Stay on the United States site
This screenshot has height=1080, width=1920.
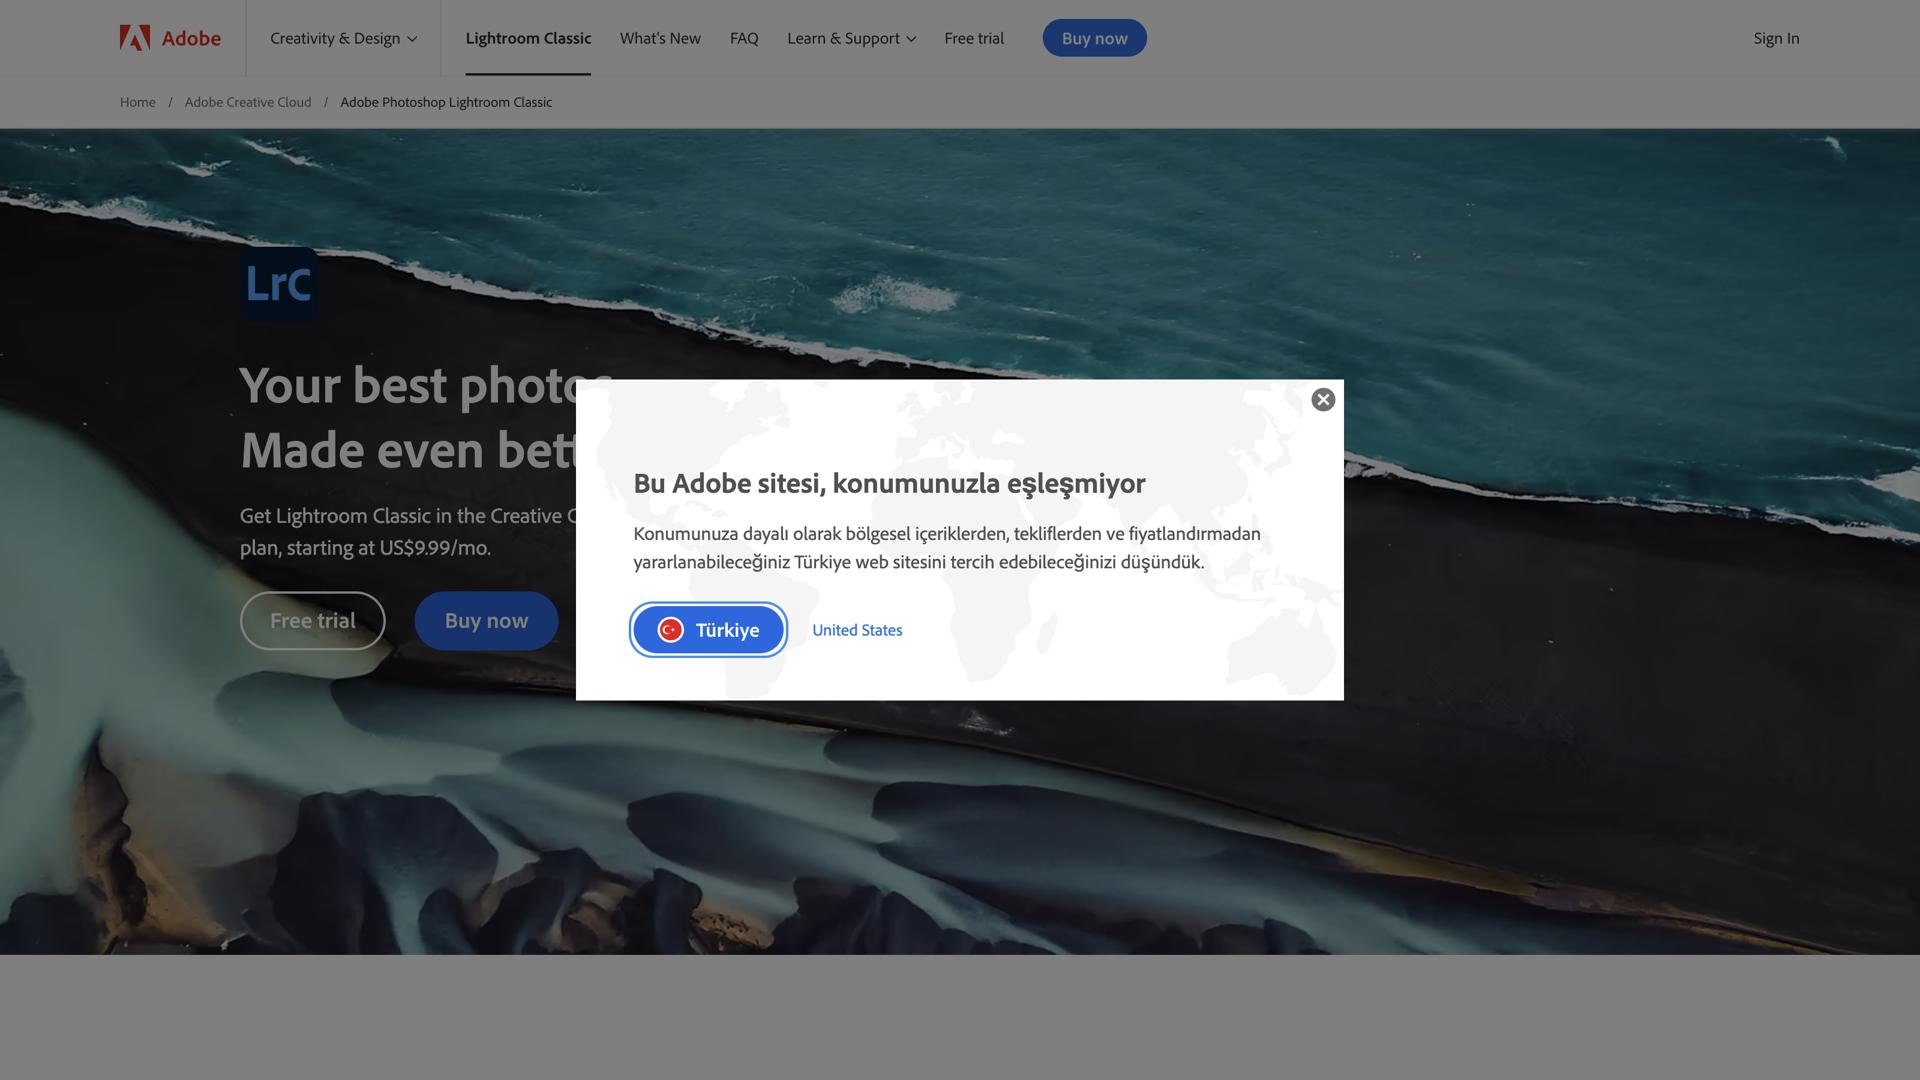pos(856,630)
